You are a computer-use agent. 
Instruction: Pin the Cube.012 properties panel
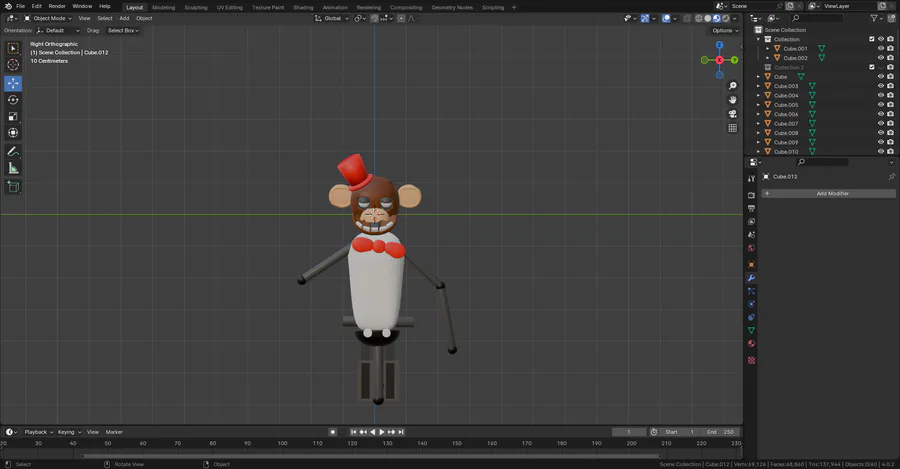(x=891, y=177)
